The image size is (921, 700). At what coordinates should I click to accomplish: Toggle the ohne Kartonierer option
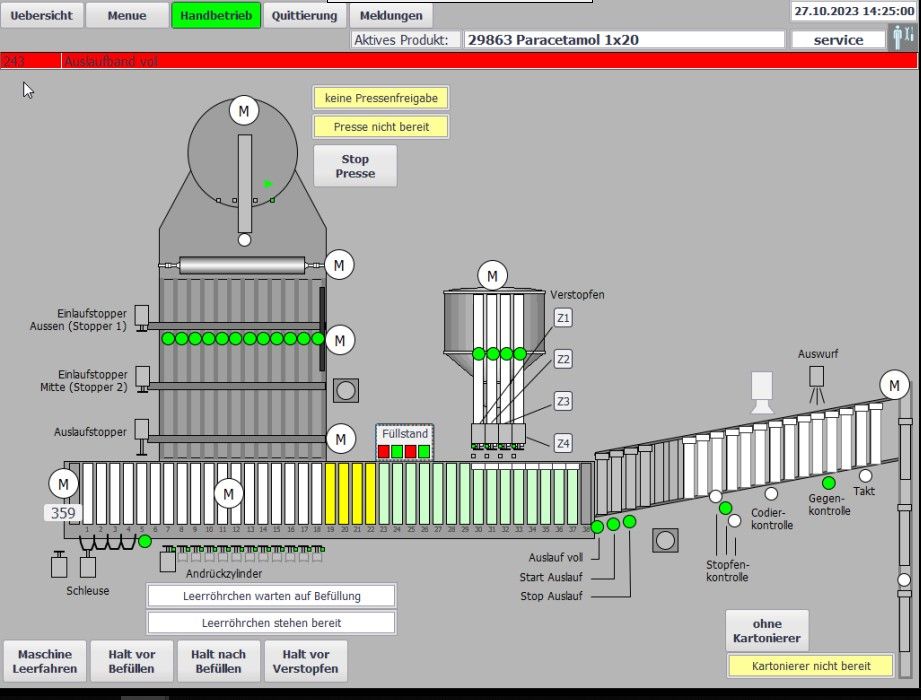click(767, 631)
